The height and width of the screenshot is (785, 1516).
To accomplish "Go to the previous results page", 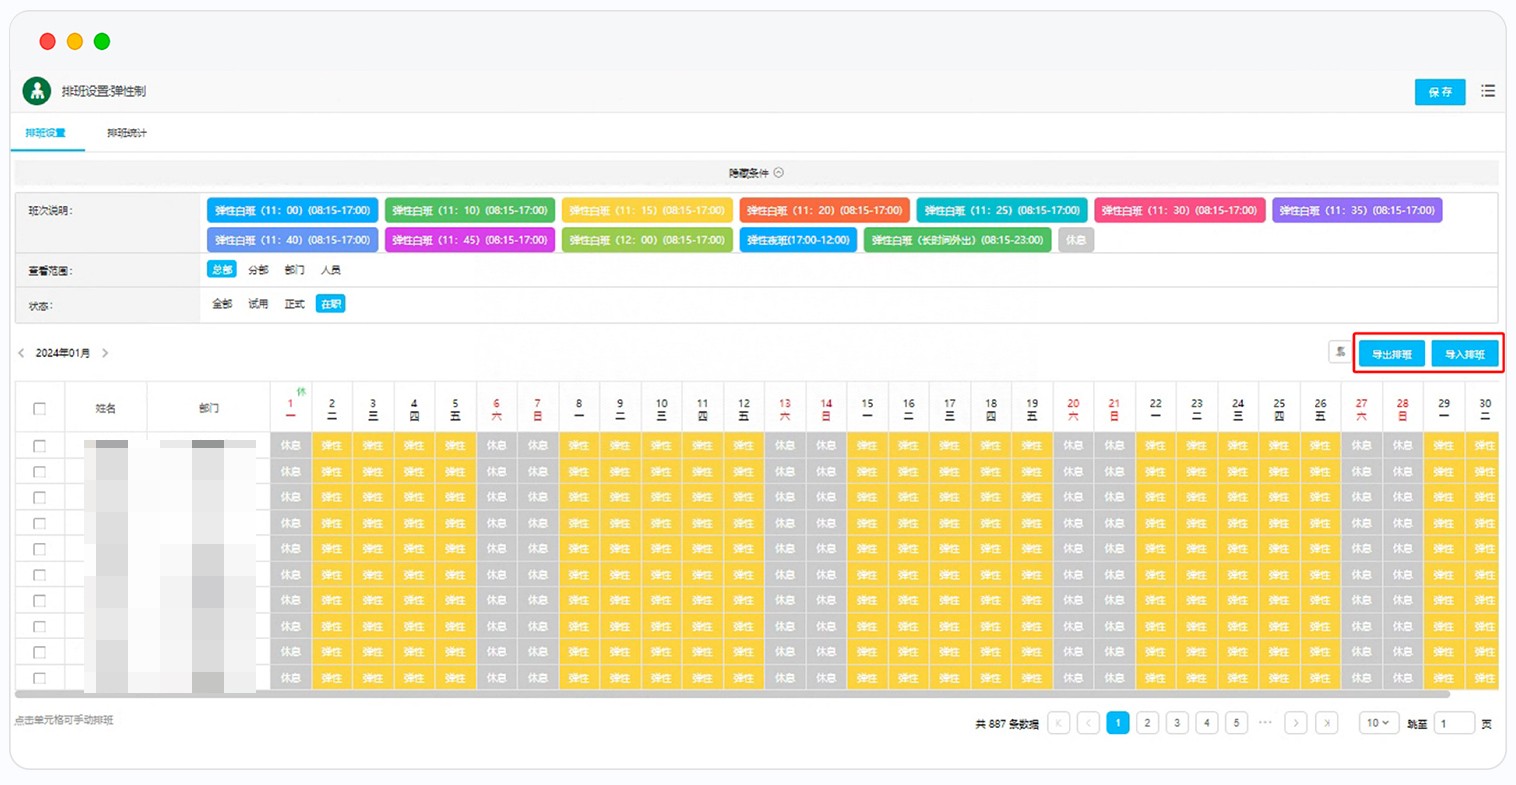I will pos(1089,723).
